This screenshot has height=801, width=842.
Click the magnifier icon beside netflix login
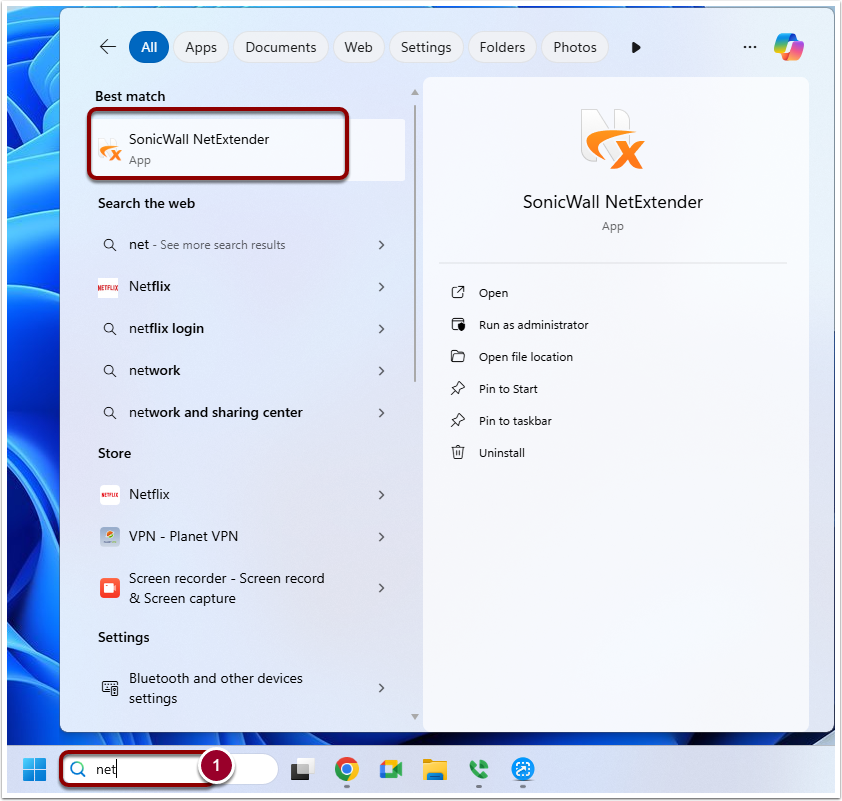[110, 329]
